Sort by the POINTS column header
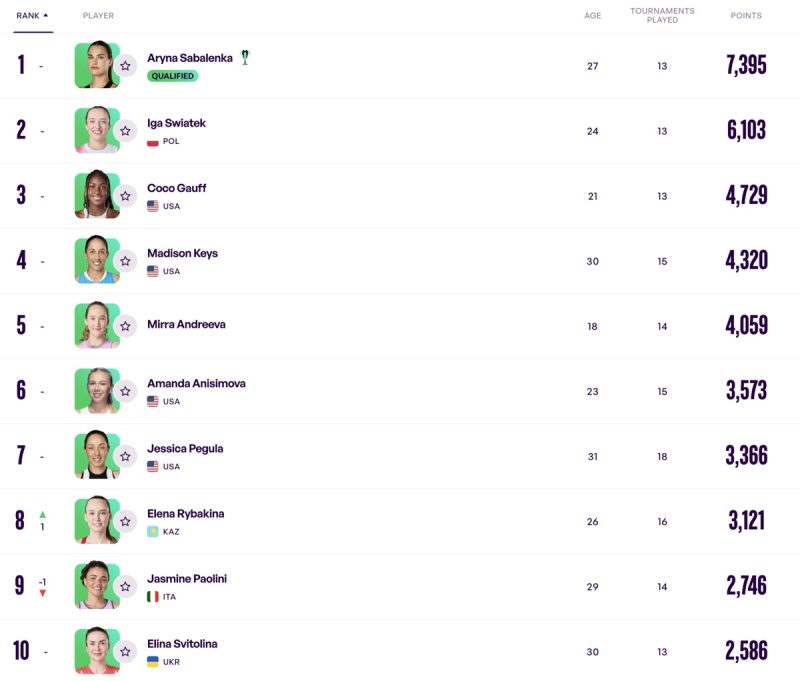 (746, 16)
